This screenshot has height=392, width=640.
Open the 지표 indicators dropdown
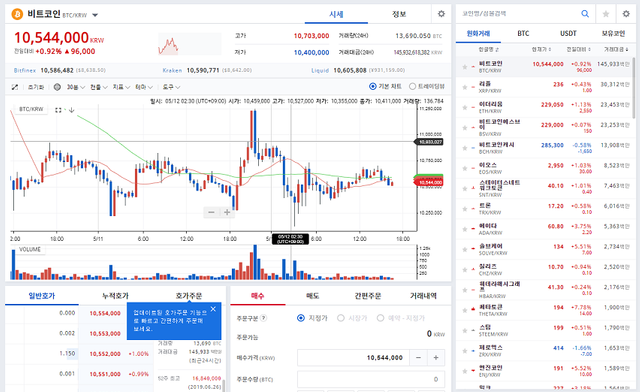[121, 87]
